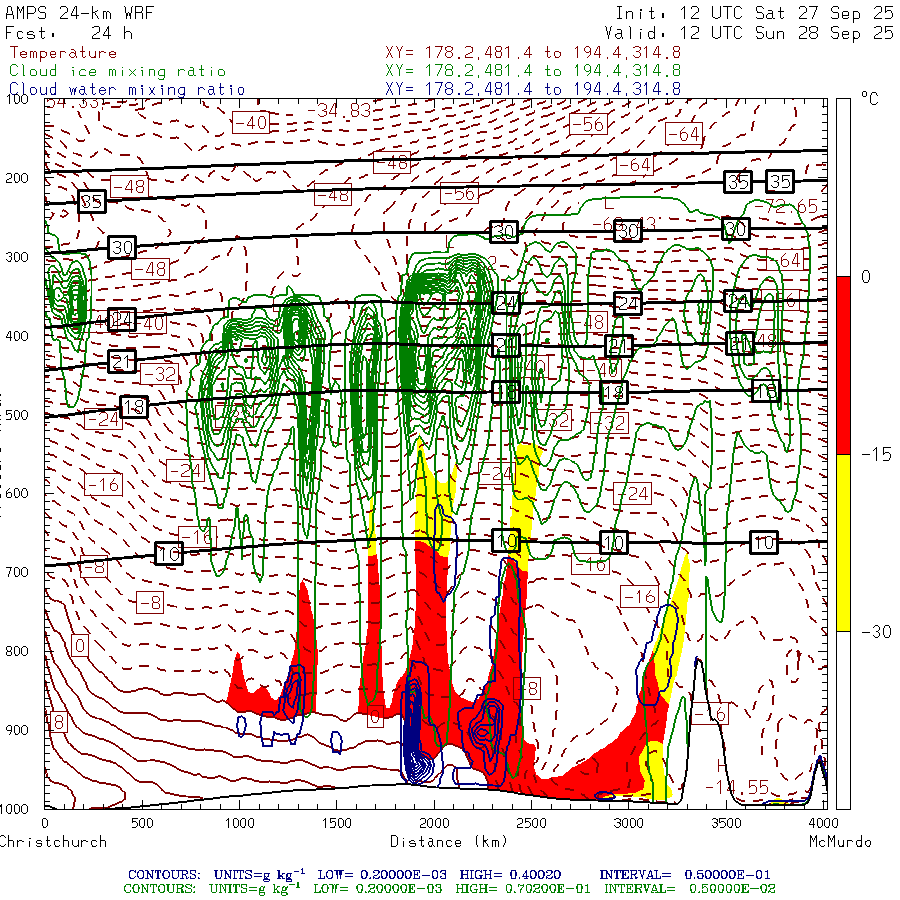
Task: Pick the yellow colorbar segment between -15 and -30
Action: [x=843, y=543]
